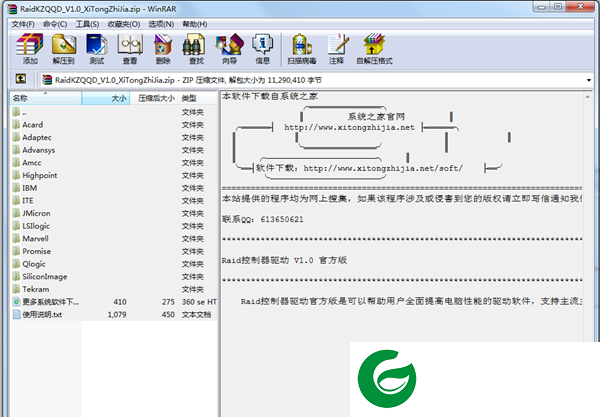Open the Find (查找) binoculars icon
The width and height of the screenshot is (600, 417).
[x=196, y=49]
